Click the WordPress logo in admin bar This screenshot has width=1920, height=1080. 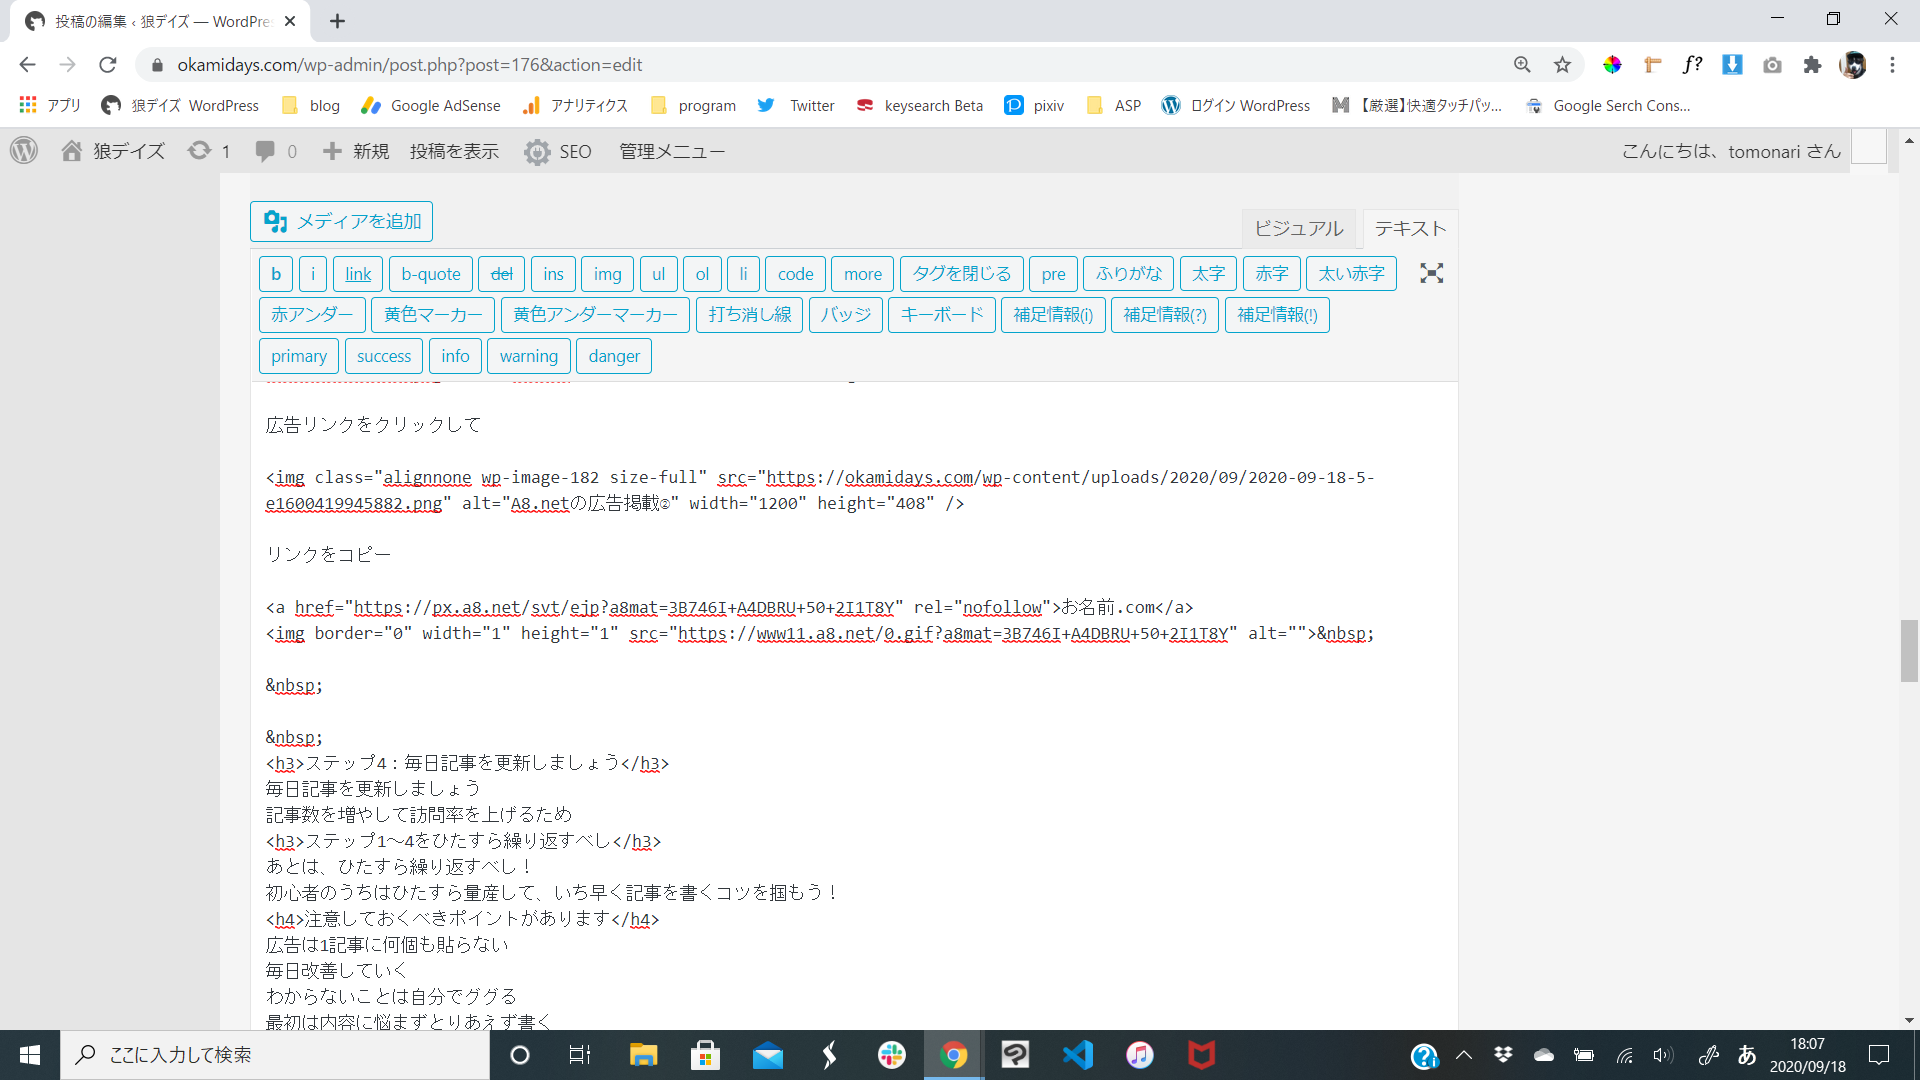tap(24, 151)
